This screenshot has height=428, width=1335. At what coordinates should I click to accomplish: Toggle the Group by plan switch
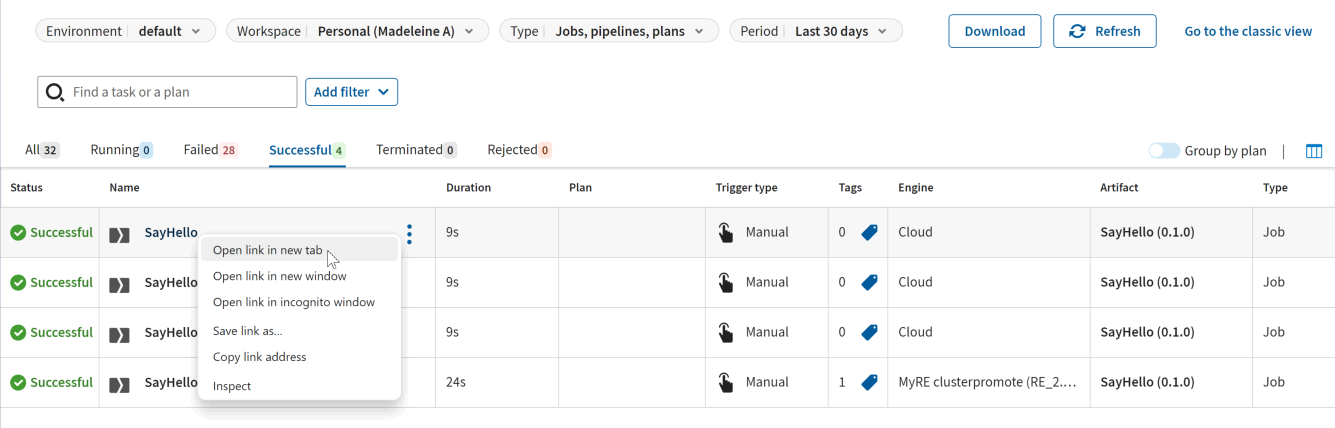pyautogui.click(x=1164, y=151)
